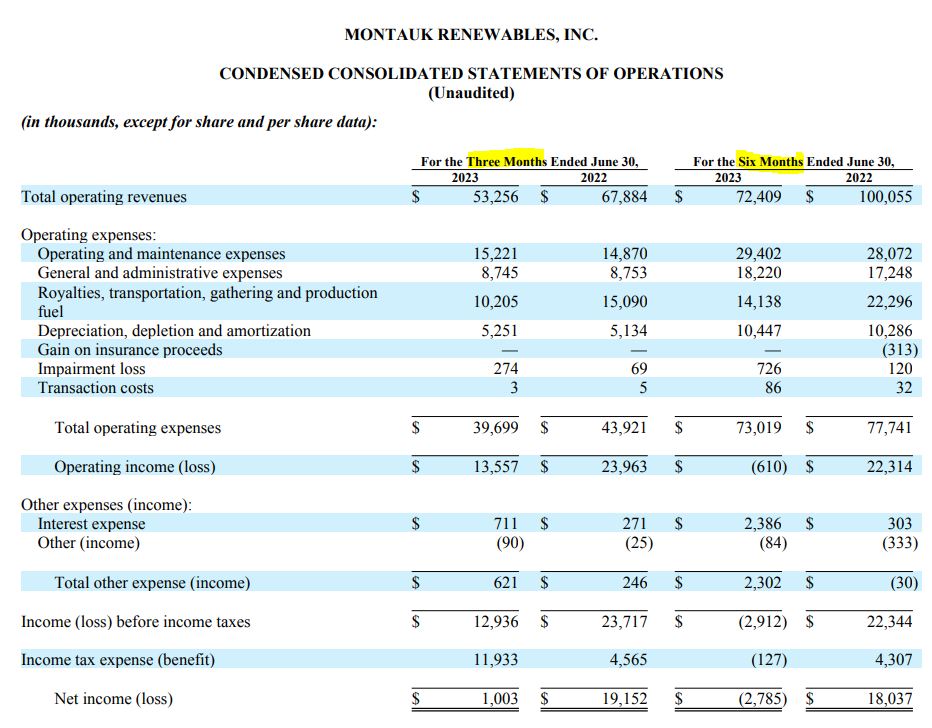Click income tax benefit value (127)
The height and width of the screenshot is (728, 932).
tap(769, 660)
